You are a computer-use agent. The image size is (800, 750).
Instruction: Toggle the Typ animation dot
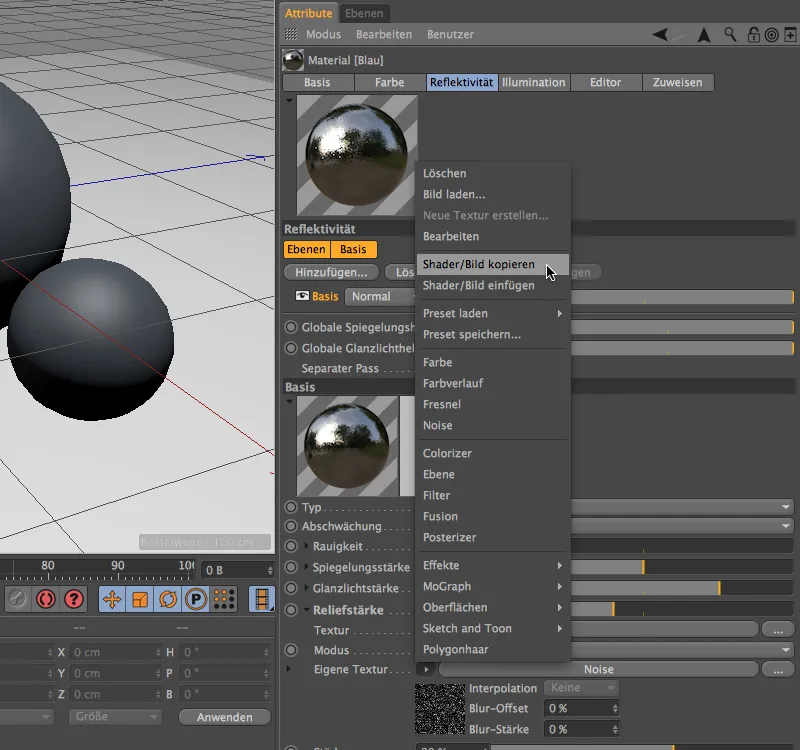coord(291,507)
